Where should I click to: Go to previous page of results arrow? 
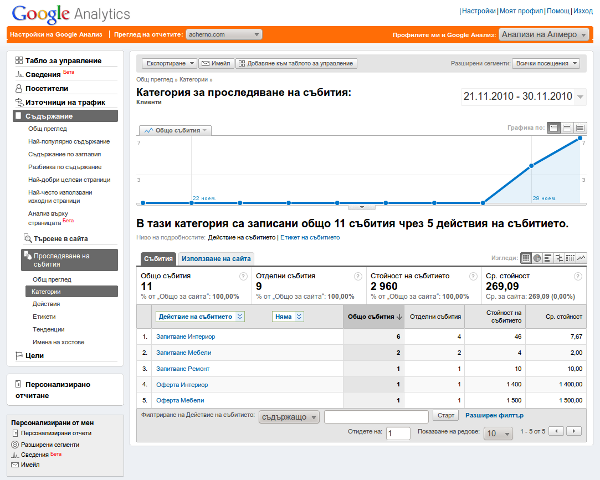pos(556,431)
